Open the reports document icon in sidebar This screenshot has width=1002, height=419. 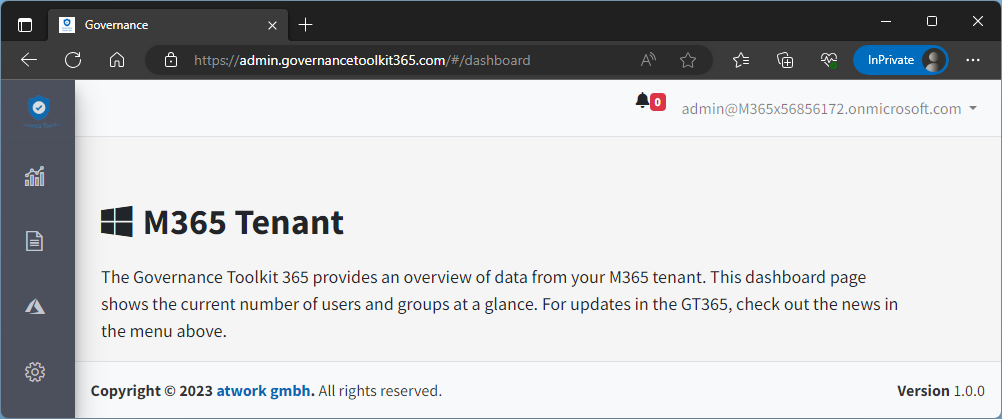click(x=35, y=241)
